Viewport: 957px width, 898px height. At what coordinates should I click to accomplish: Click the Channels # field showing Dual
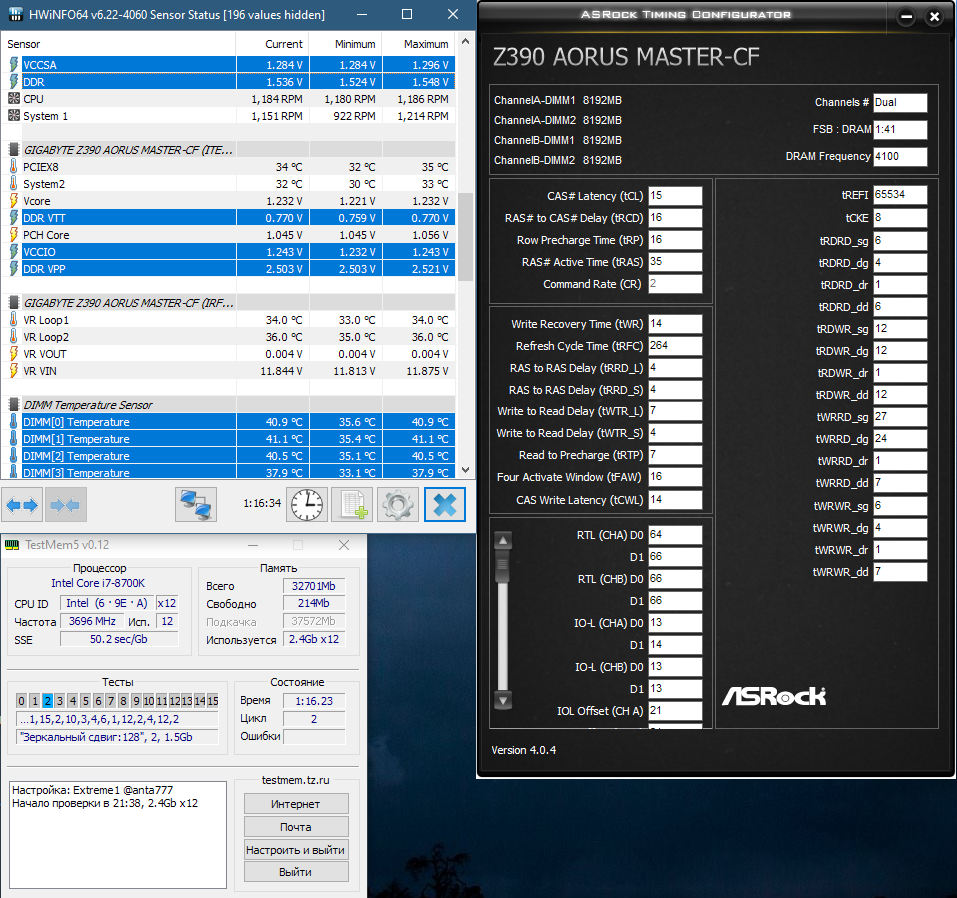900,103
